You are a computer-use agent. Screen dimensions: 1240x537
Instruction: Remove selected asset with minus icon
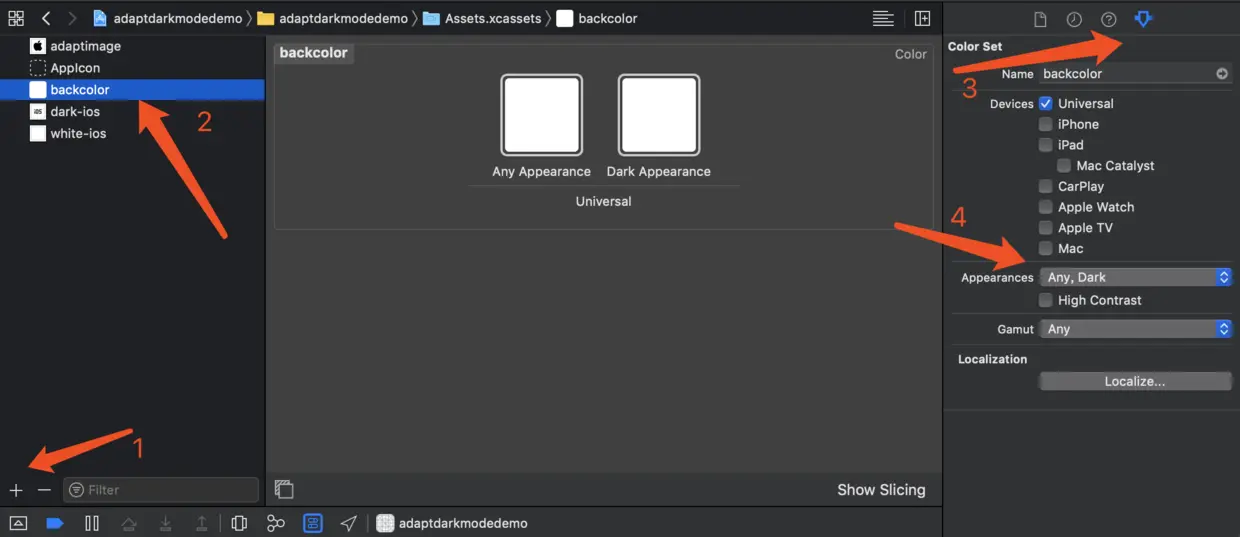click(44, 490)
